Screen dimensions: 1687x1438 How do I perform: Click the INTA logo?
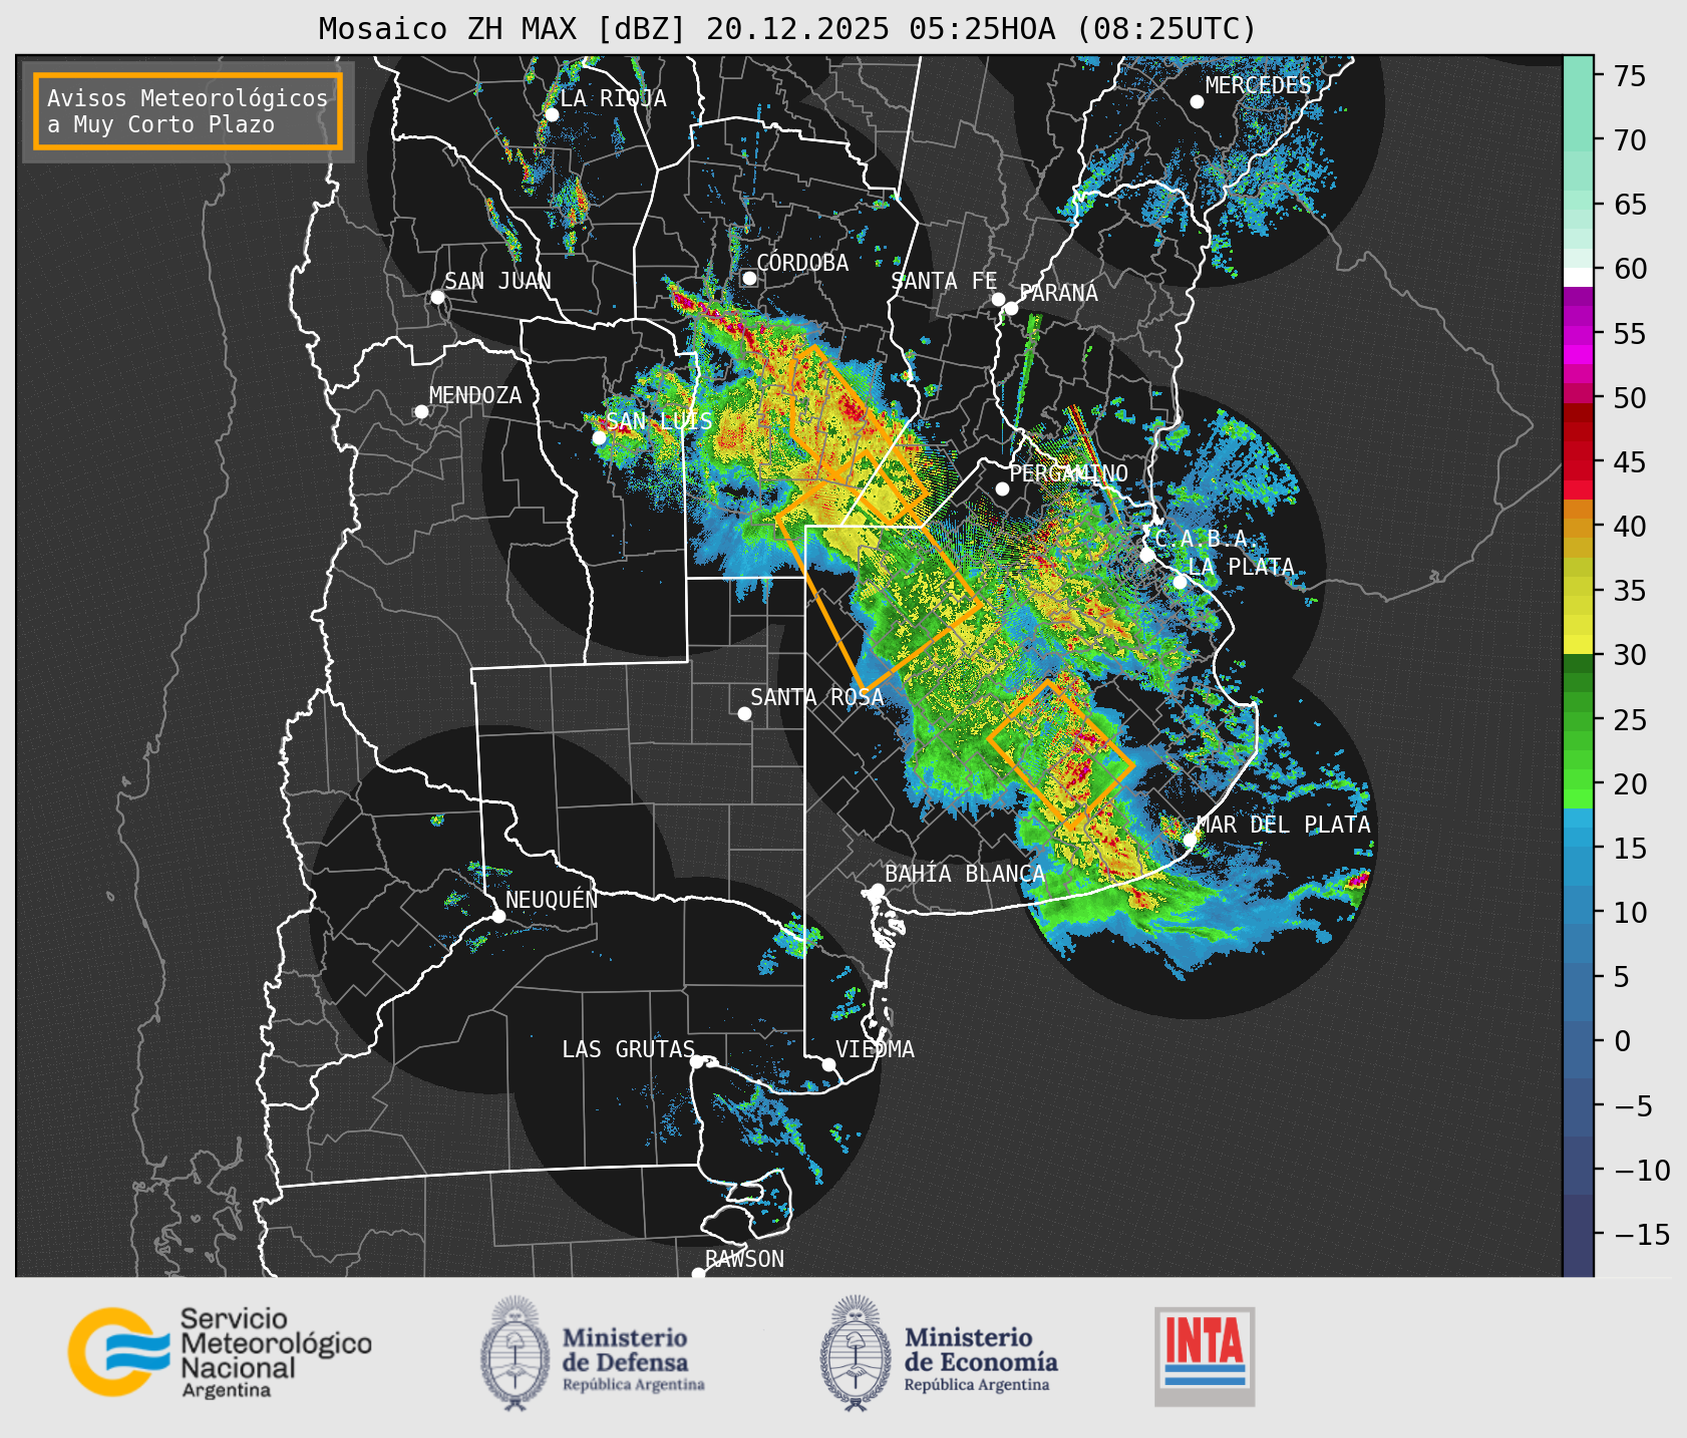coord(1204,1356)
